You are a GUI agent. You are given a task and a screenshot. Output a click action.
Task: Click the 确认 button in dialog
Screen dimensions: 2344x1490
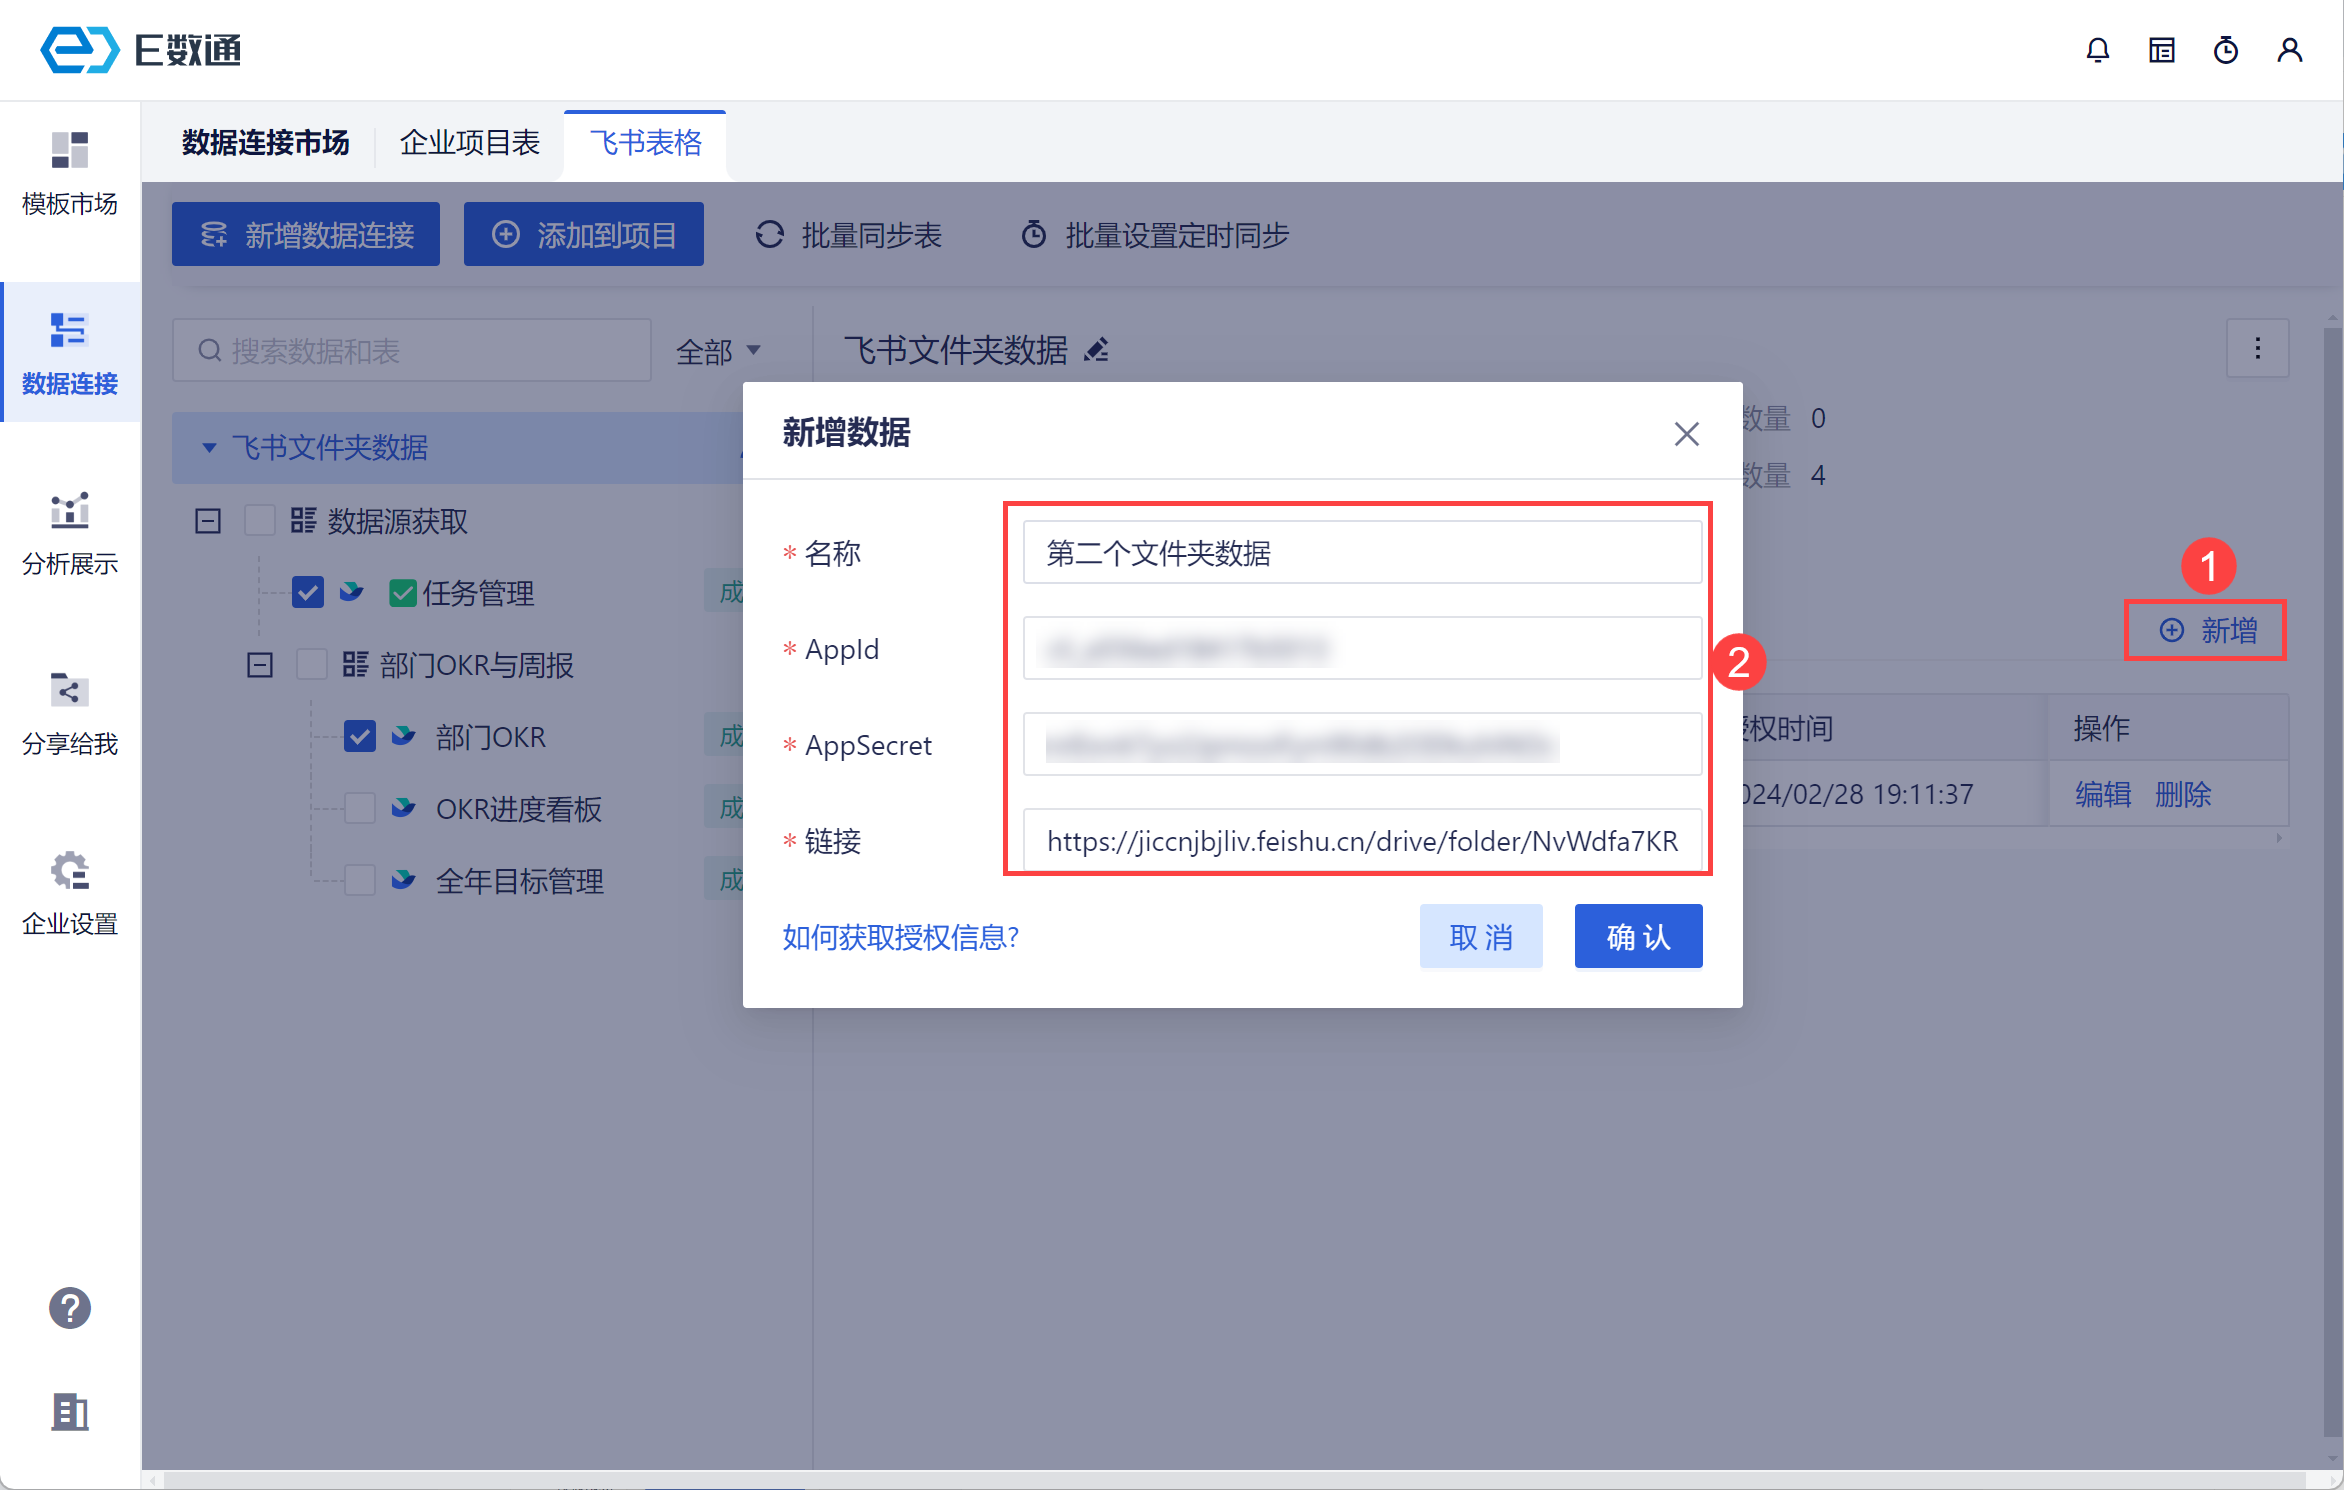pyautogui.click(x=1637, y=936)
